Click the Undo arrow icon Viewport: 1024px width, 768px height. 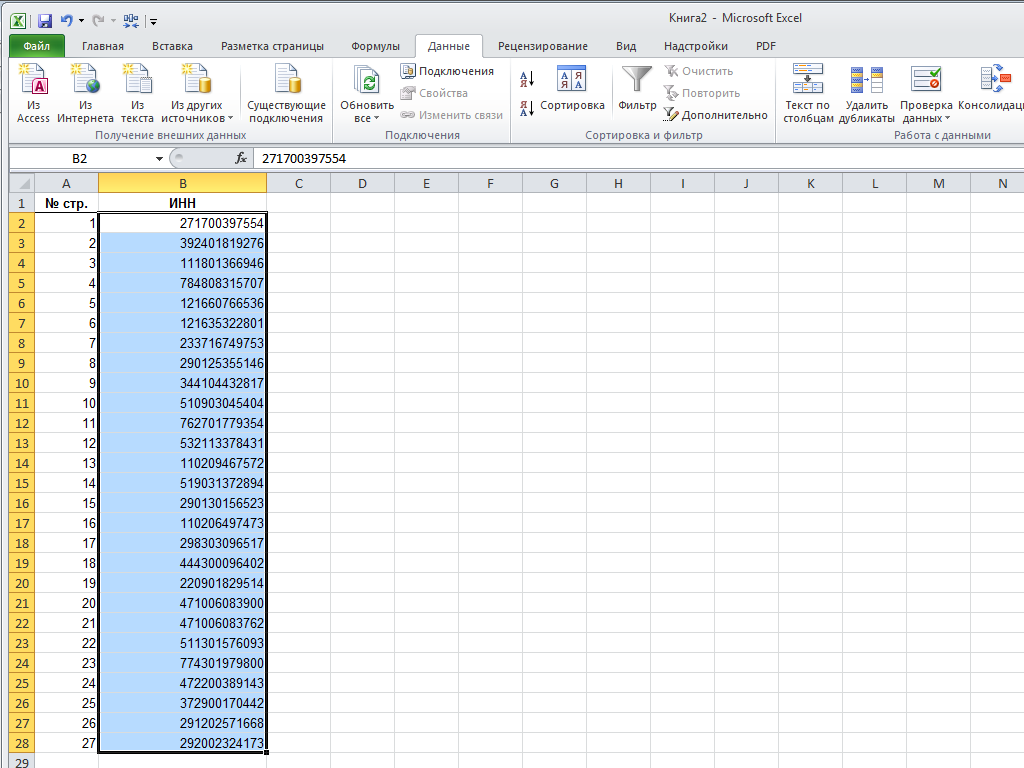pos(67,21)
